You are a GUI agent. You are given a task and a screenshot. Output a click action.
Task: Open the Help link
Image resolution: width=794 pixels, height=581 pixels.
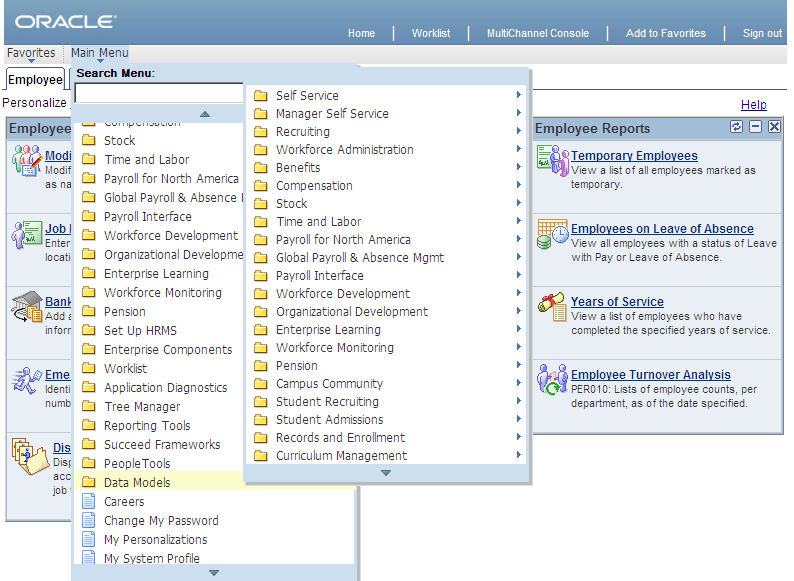point(753,104)
